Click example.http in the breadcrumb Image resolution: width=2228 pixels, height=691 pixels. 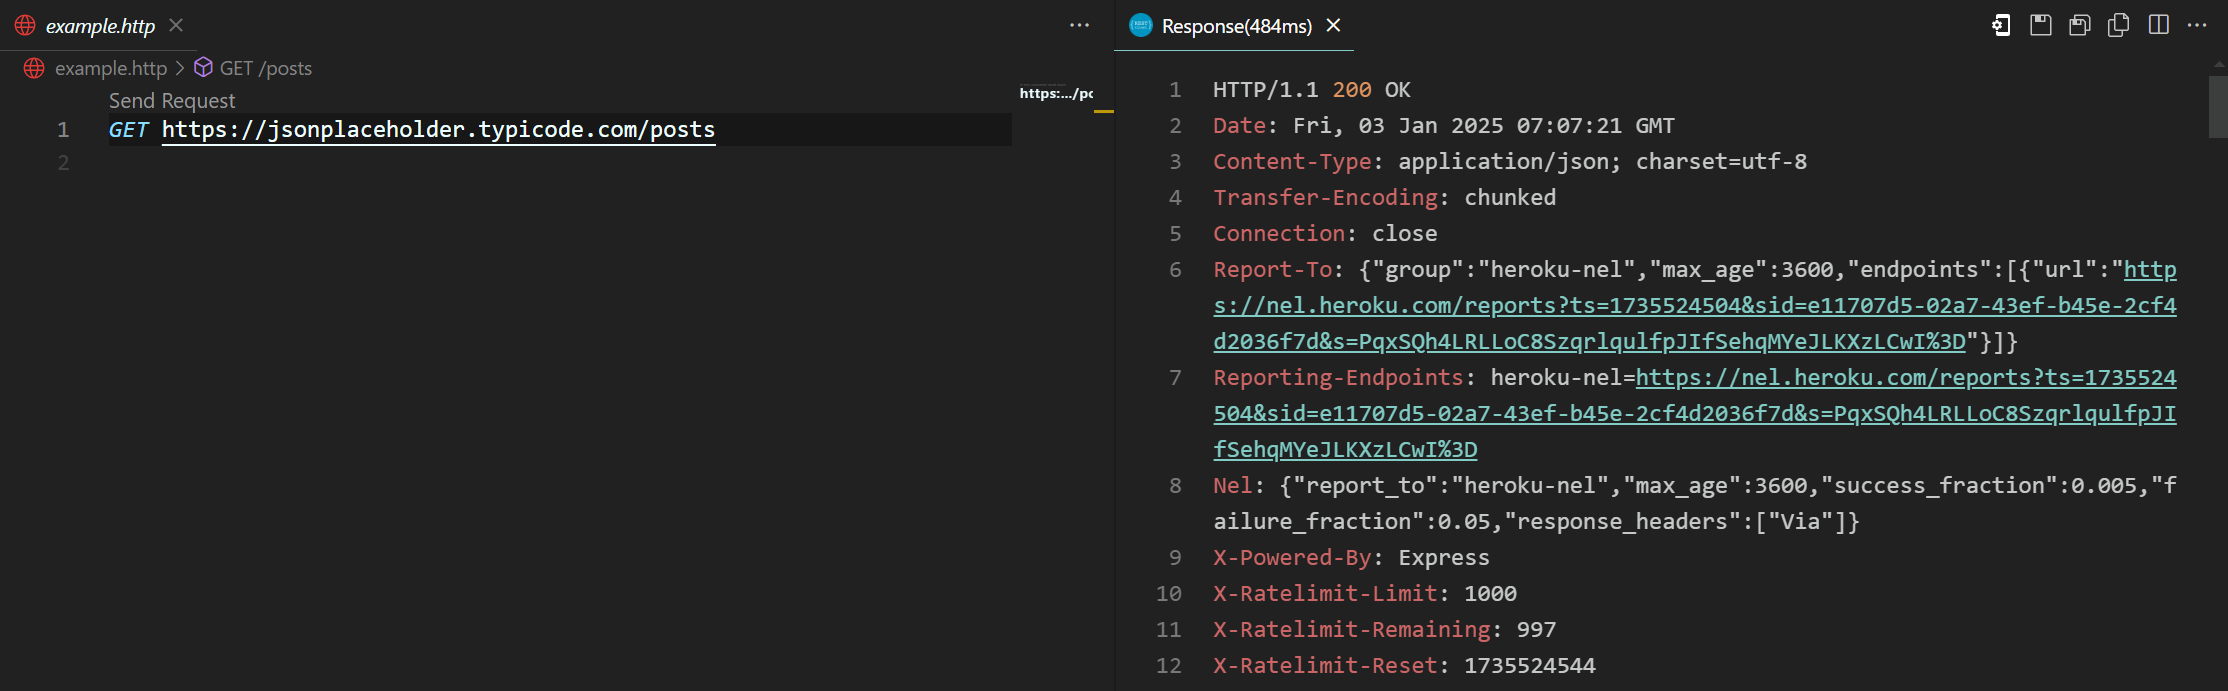tap(110, 68)
